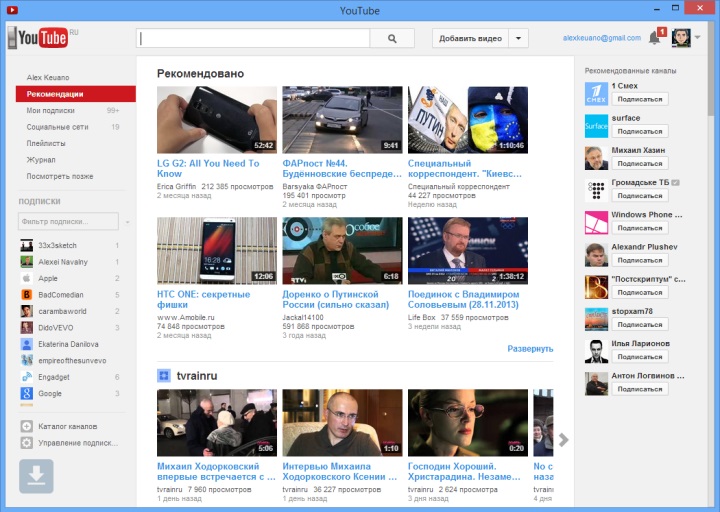Click the download arrow icon
This screenshot has width=720, height=512.
click(36, 477)
